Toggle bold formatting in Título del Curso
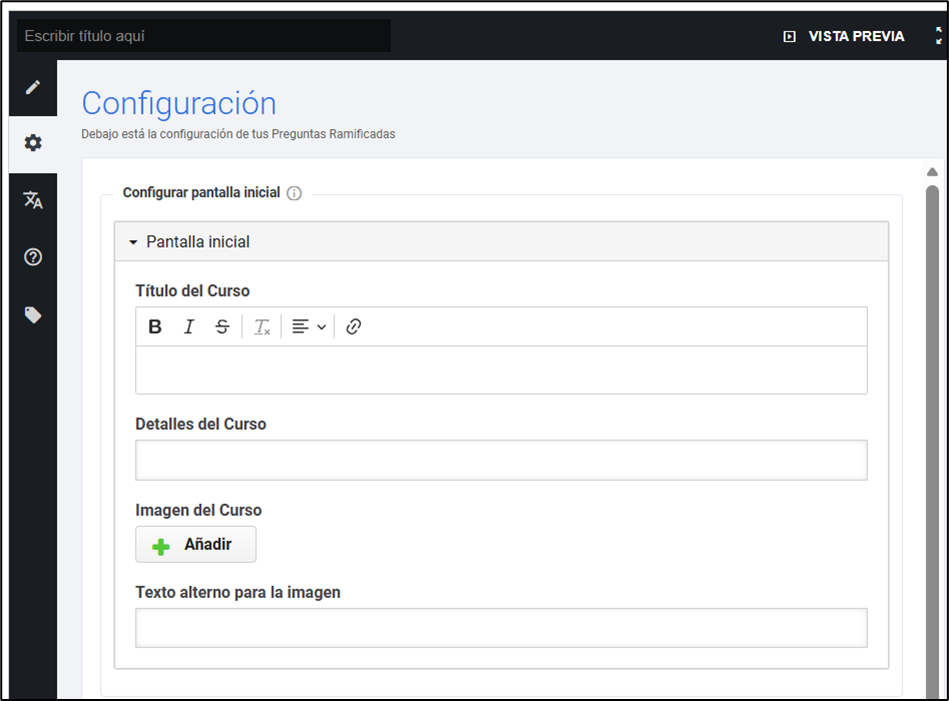The image size is (949, 701). tap(155, 327)
